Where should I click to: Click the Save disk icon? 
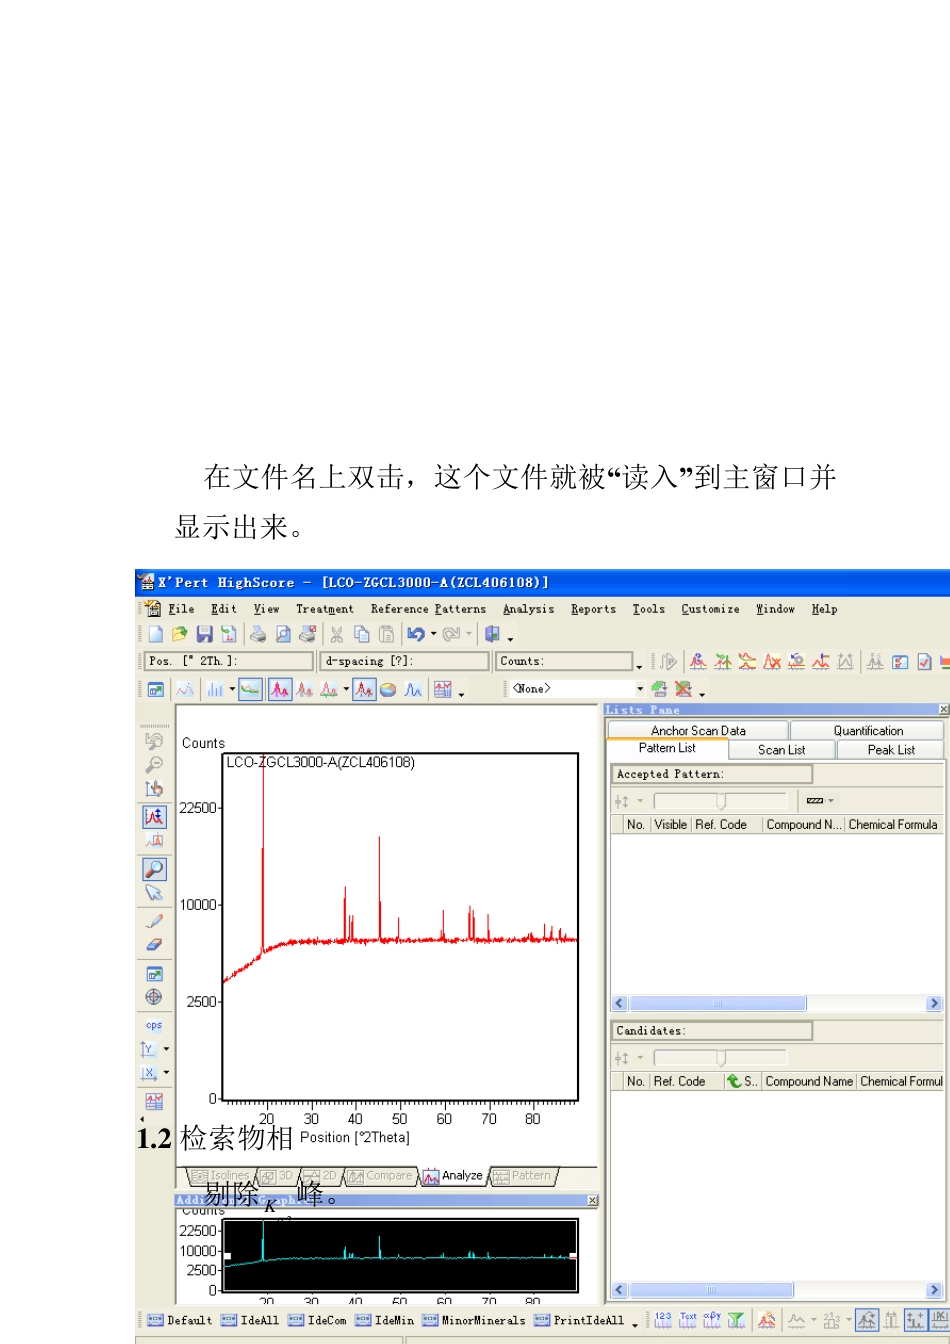point(204,634)
